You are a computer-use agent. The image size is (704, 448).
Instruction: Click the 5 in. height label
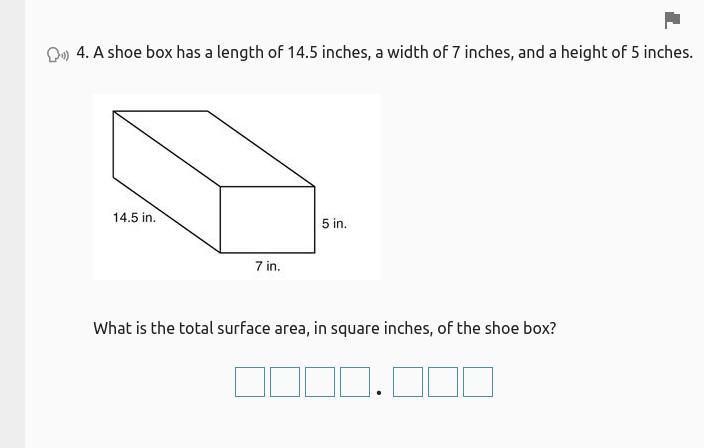point(334,223)
